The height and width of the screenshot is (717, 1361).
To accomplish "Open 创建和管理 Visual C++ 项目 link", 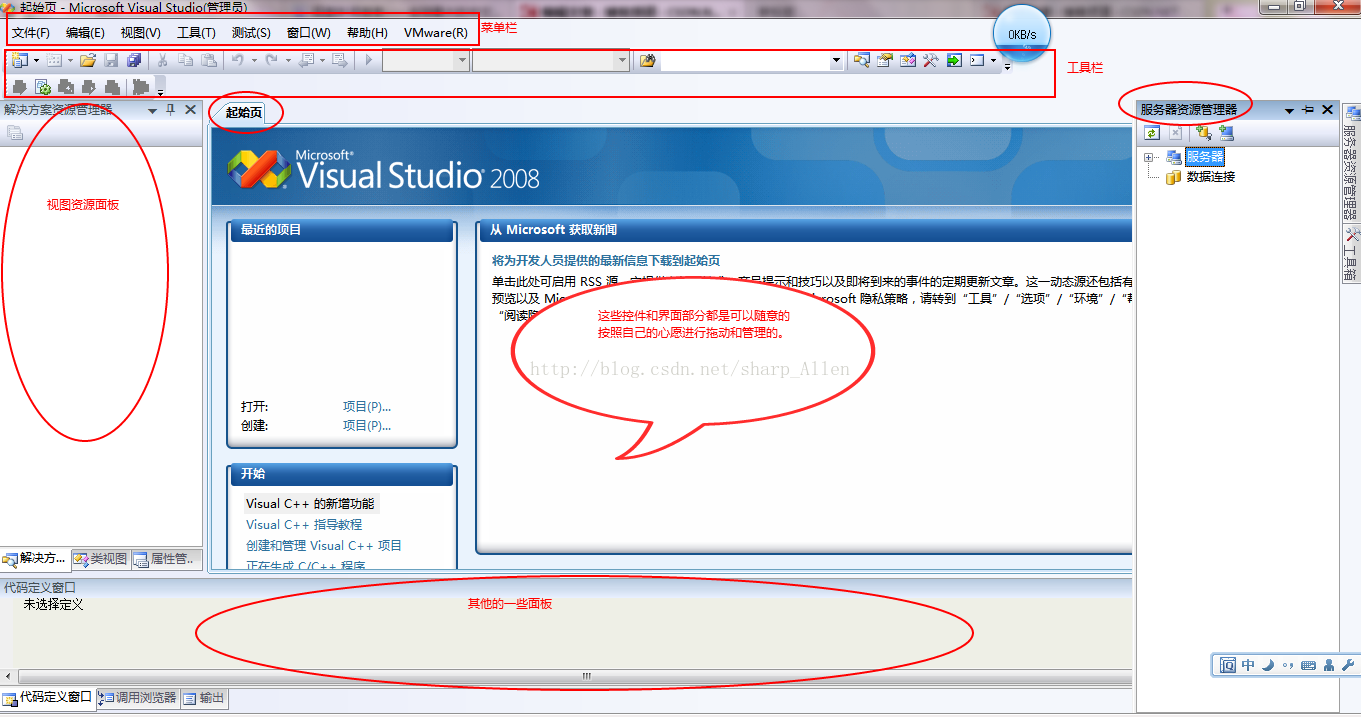I will click(x=324, y=545).
